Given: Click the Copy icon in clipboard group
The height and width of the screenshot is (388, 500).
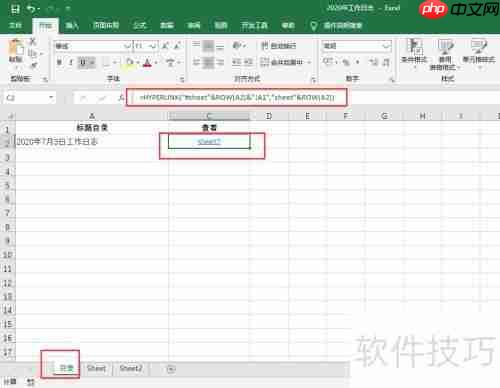Looking at the screenshot, I should click(x=32, y=53).
